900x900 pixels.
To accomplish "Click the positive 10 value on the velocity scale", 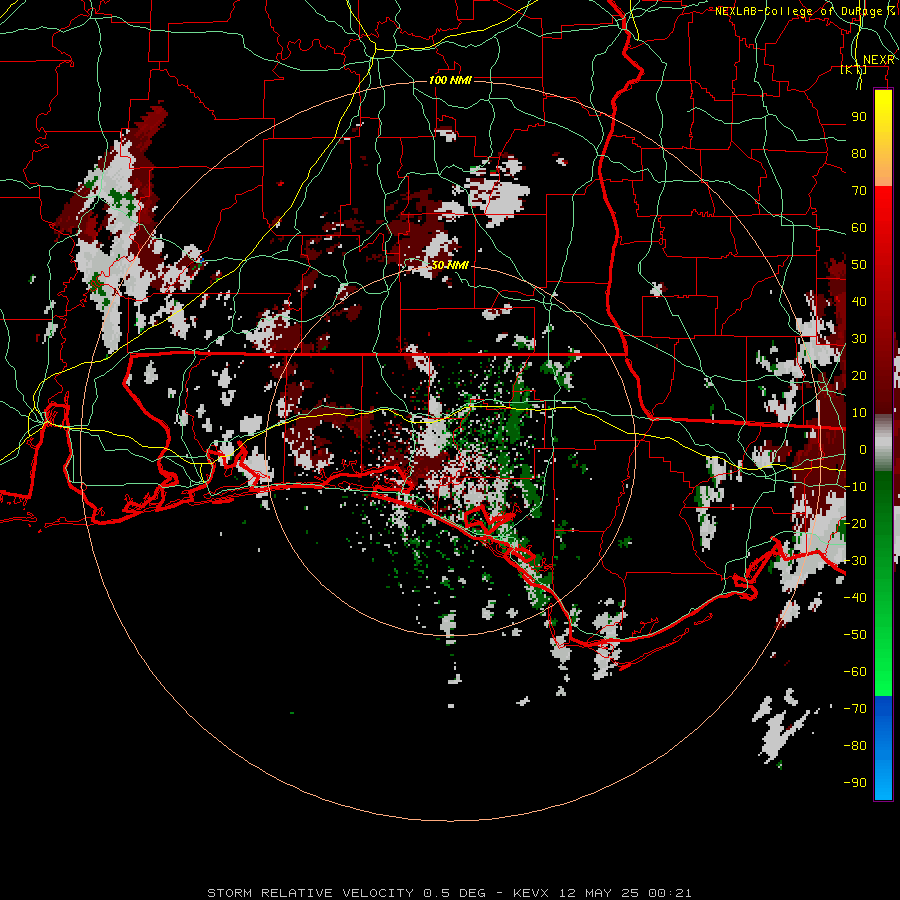I will (x=859, y=413).
